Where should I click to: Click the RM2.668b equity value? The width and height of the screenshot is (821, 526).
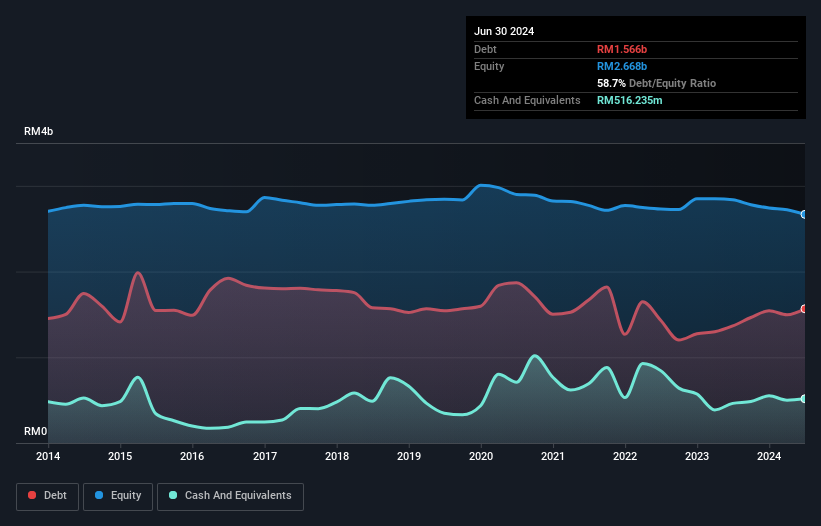click(622, 66)
